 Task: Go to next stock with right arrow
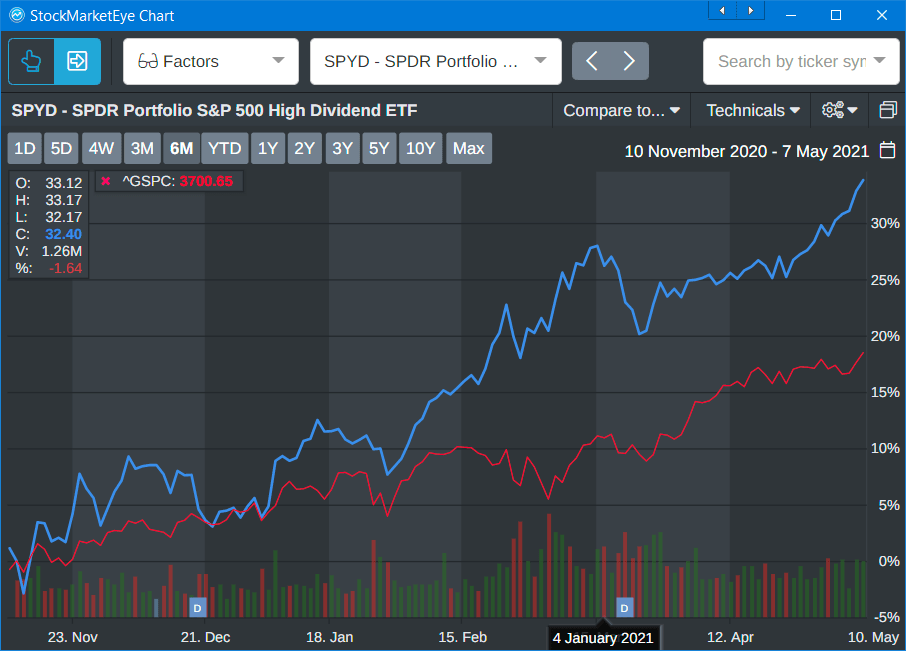629,61
